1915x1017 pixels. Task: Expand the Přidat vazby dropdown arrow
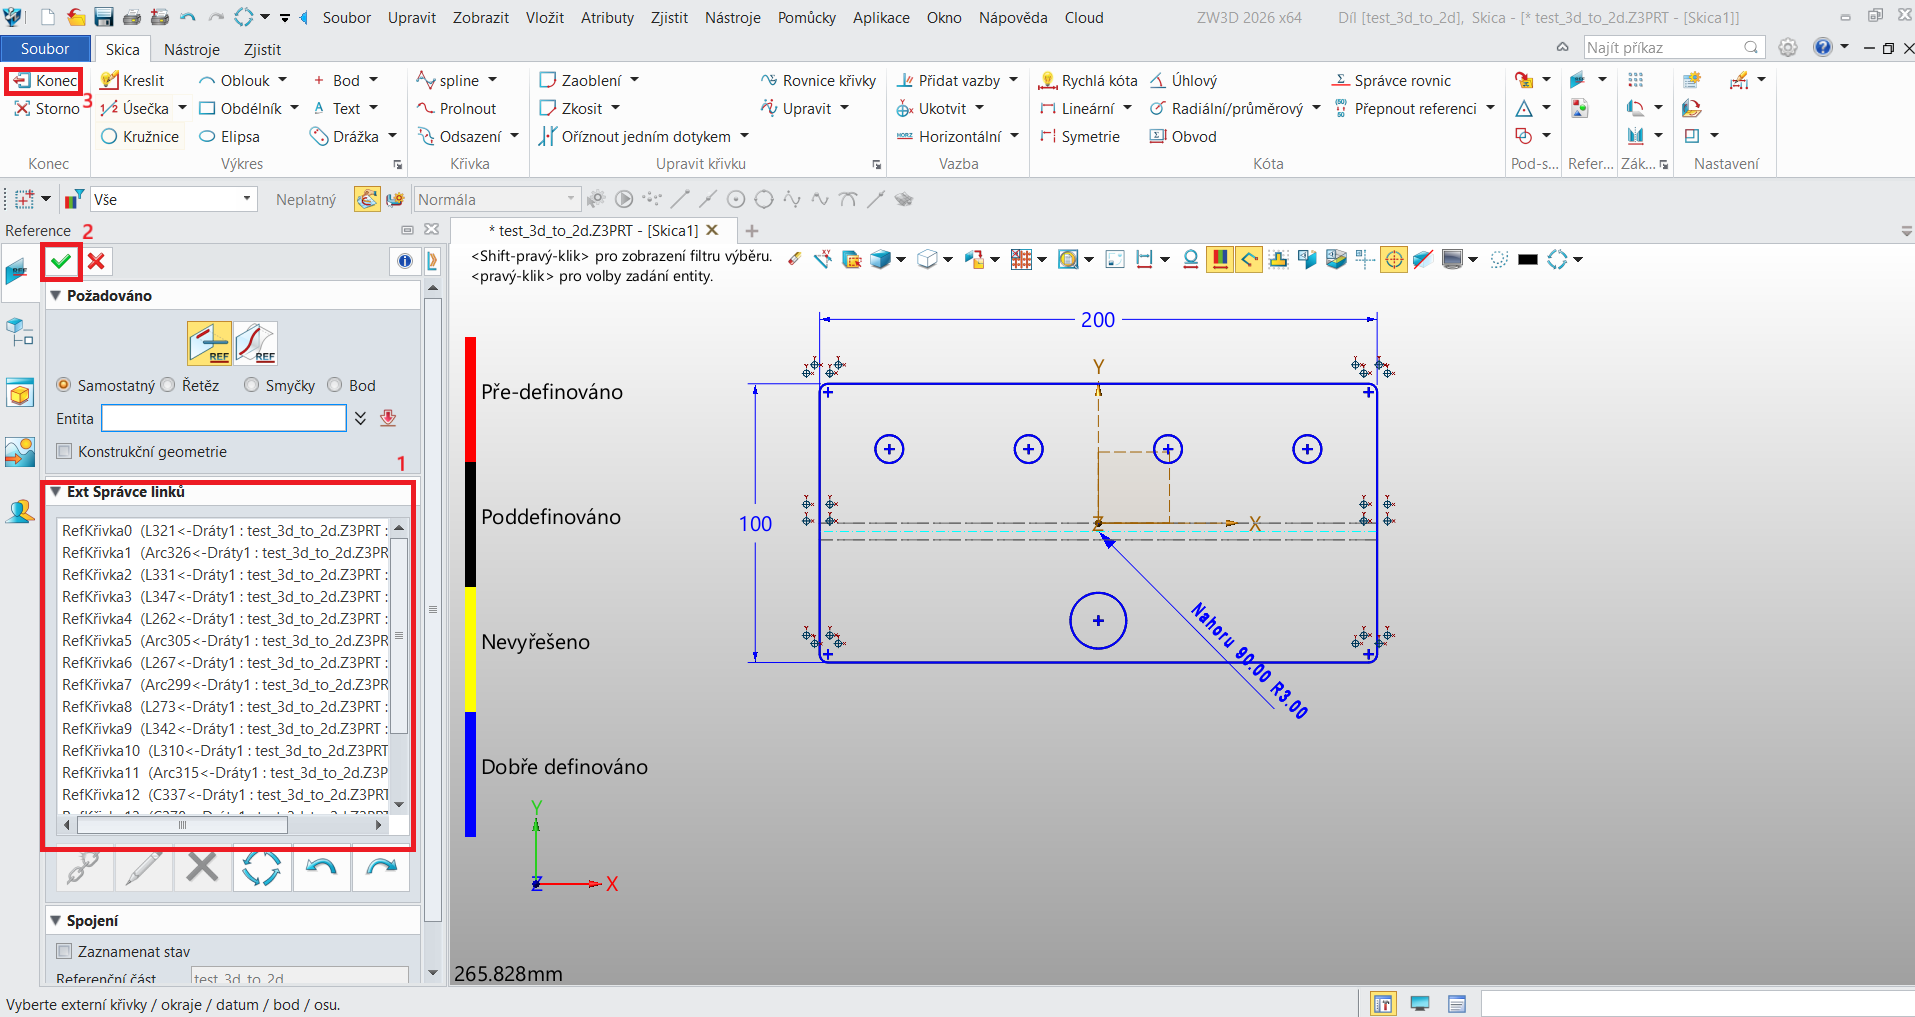pos(1013,80)
